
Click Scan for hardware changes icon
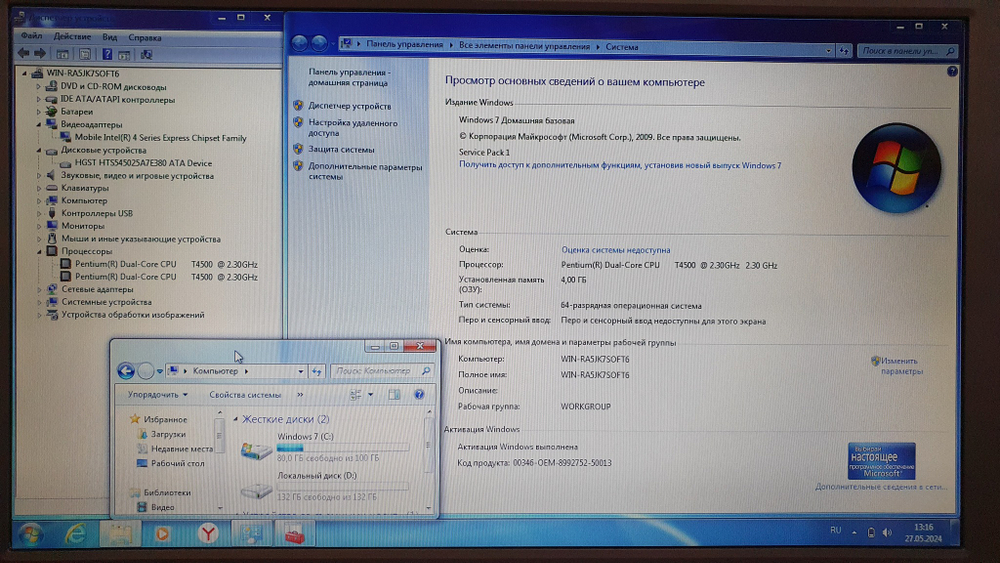coord(146,55)
